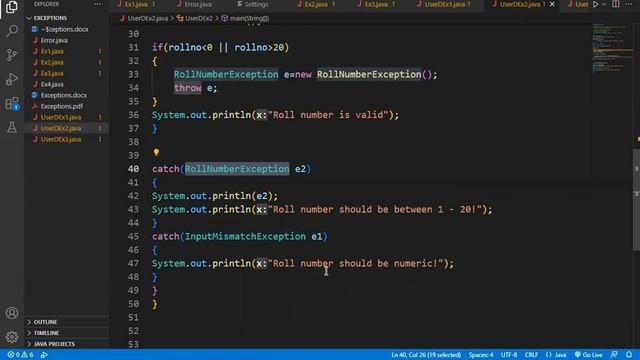Image resolution: width=640 pixels, height=360 pixels.
Task: Open Ex2.java in the explorer
Action: (52, 62)
